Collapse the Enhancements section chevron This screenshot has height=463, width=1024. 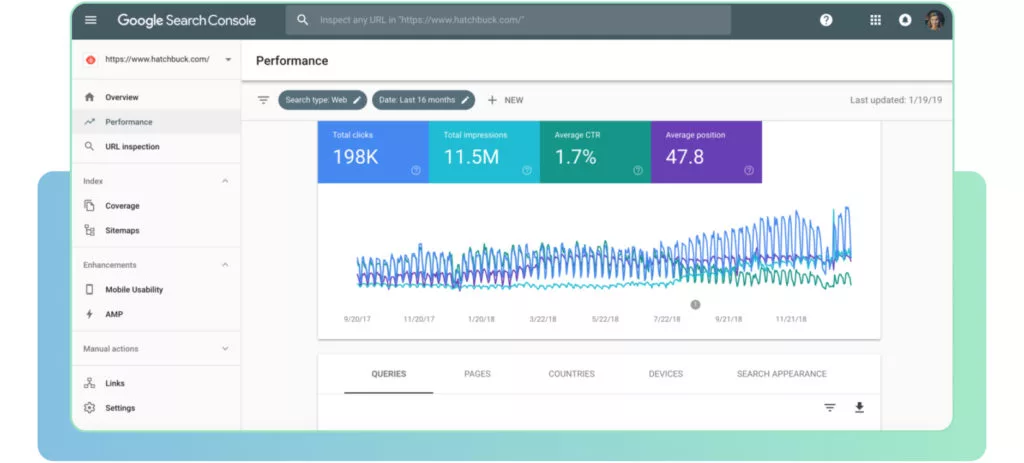(x=225, y=265)
